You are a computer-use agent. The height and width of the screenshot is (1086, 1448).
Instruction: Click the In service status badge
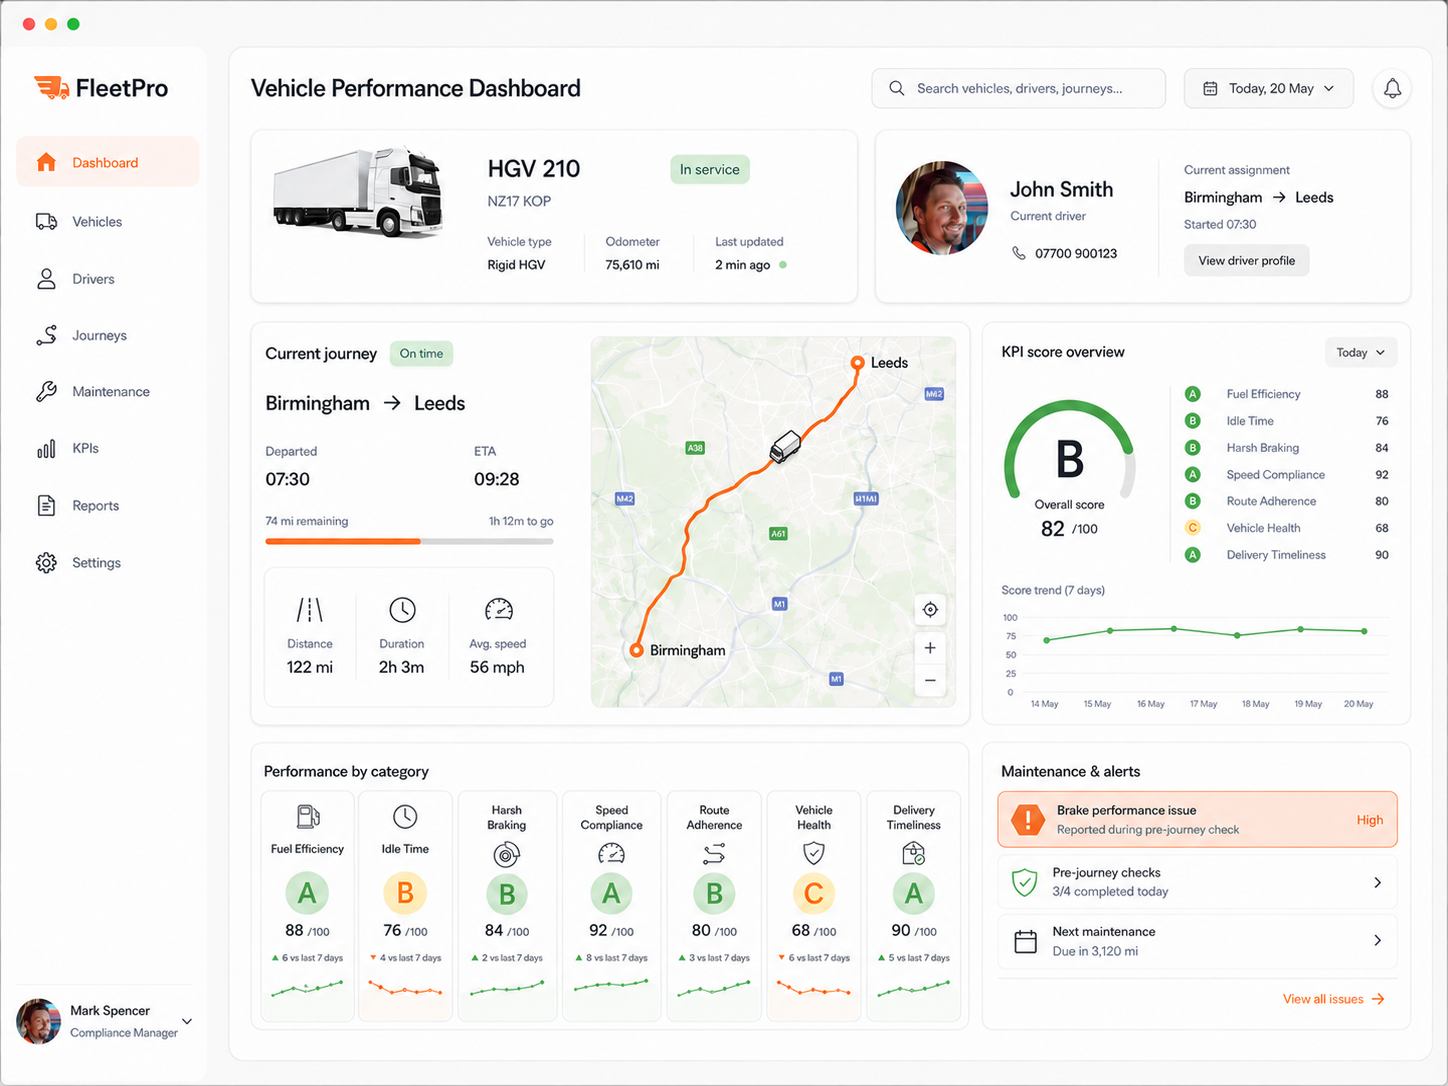pos(709,169)
